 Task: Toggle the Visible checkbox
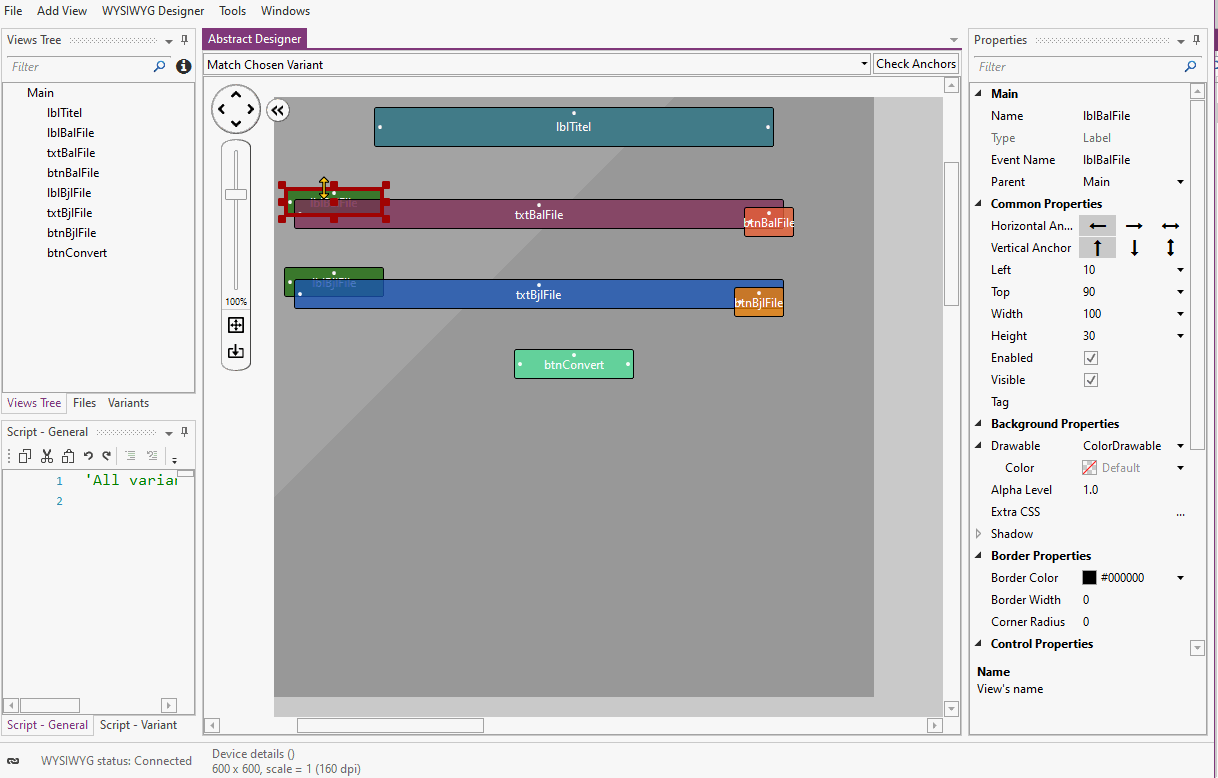click(x=1091, y=380)
